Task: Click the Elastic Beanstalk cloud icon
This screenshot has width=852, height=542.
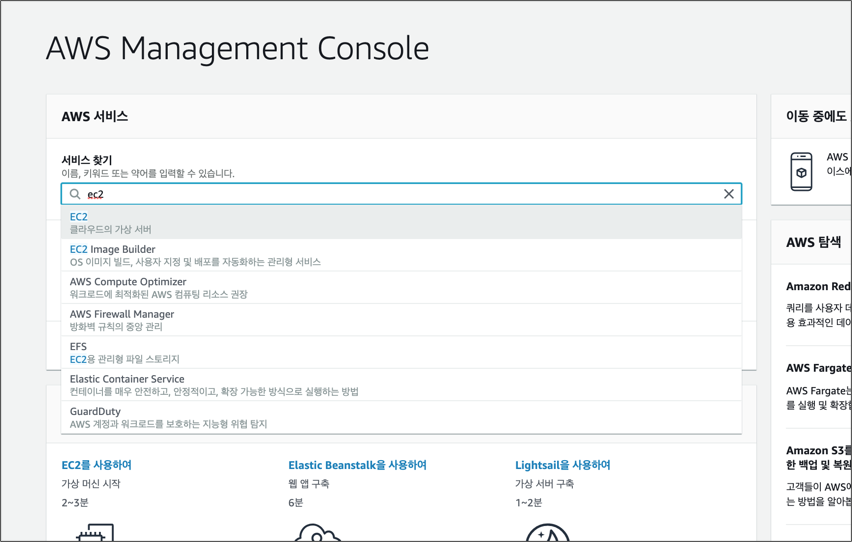Action: click(317, 532)
